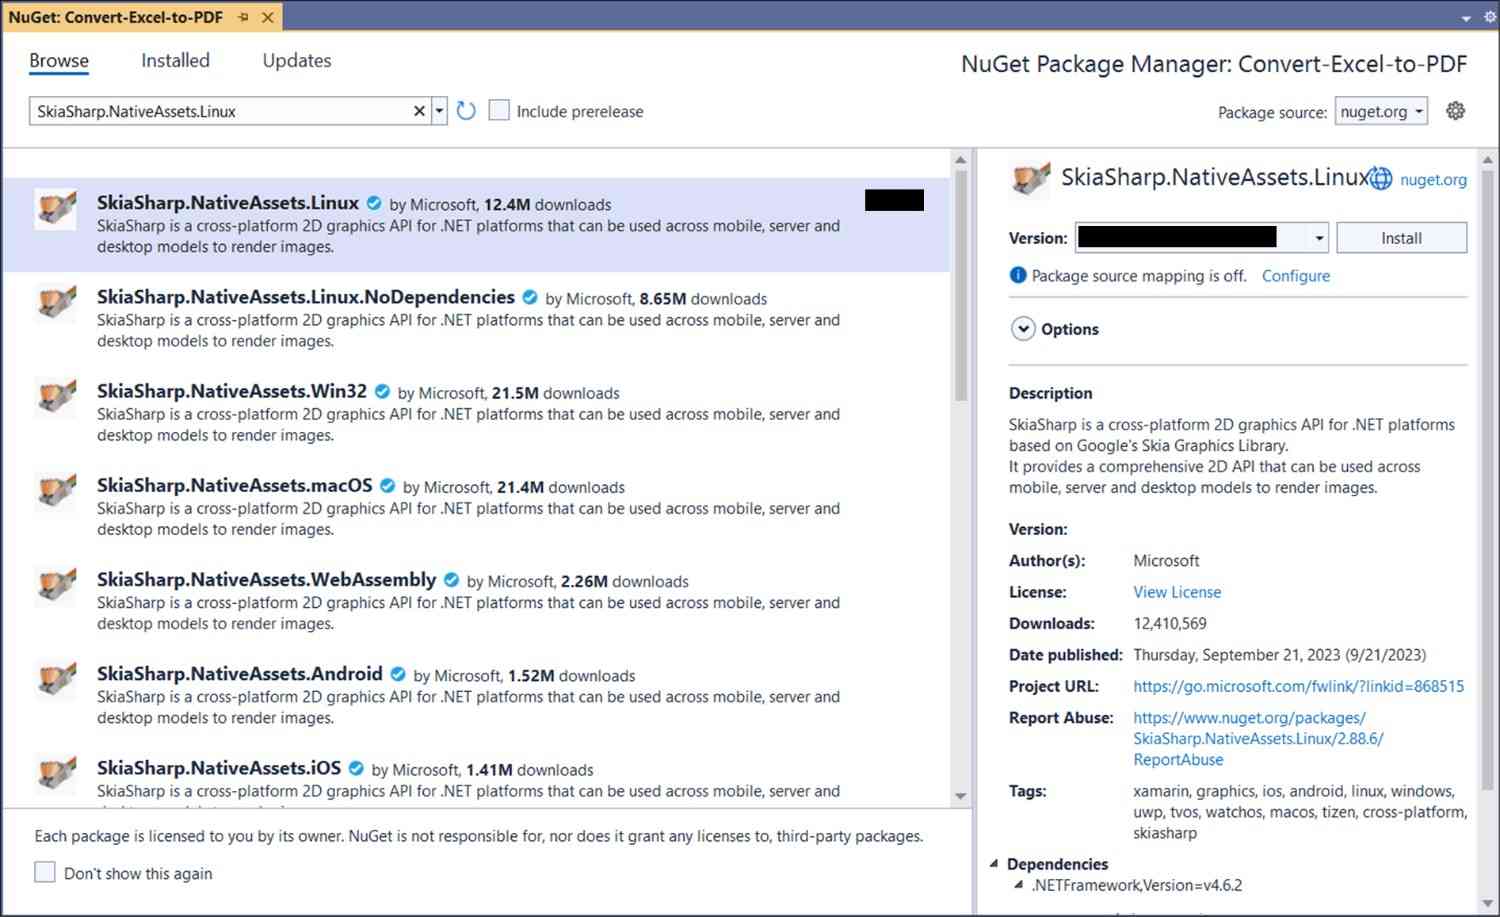The width and height of the screenshot is (1500, 917).
Task: Click the pin icon on NuGet tab
Action: pos(244,17)
